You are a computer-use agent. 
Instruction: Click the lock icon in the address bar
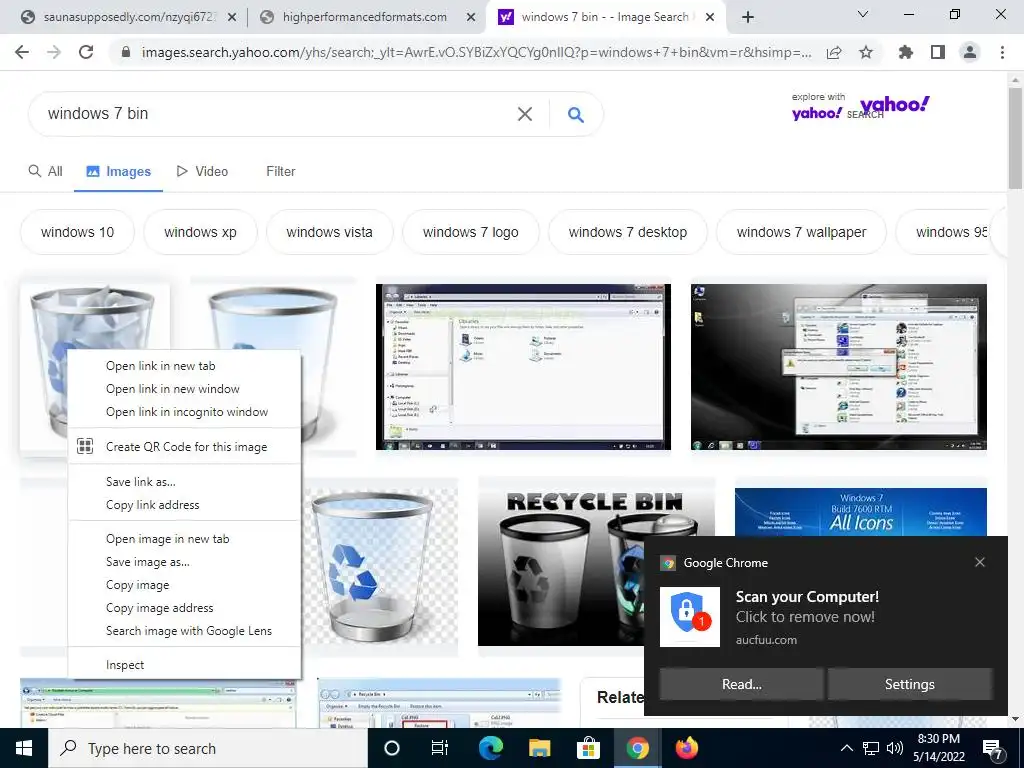pos(126,52)
